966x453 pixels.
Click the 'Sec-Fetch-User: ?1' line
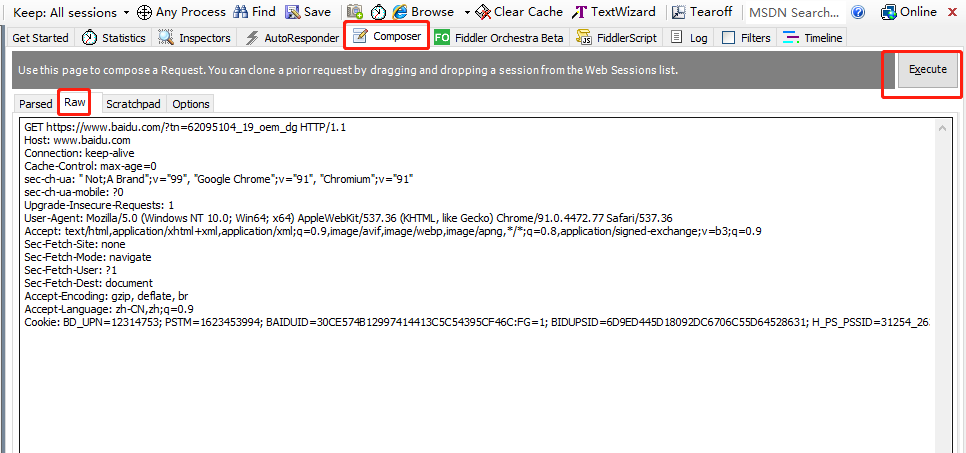point(71,270)
